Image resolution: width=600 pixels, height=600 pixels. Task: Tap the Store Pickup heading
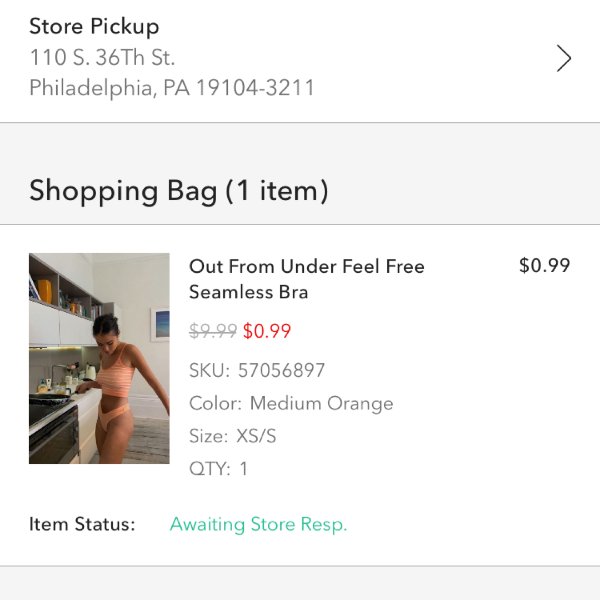[94, 27]
